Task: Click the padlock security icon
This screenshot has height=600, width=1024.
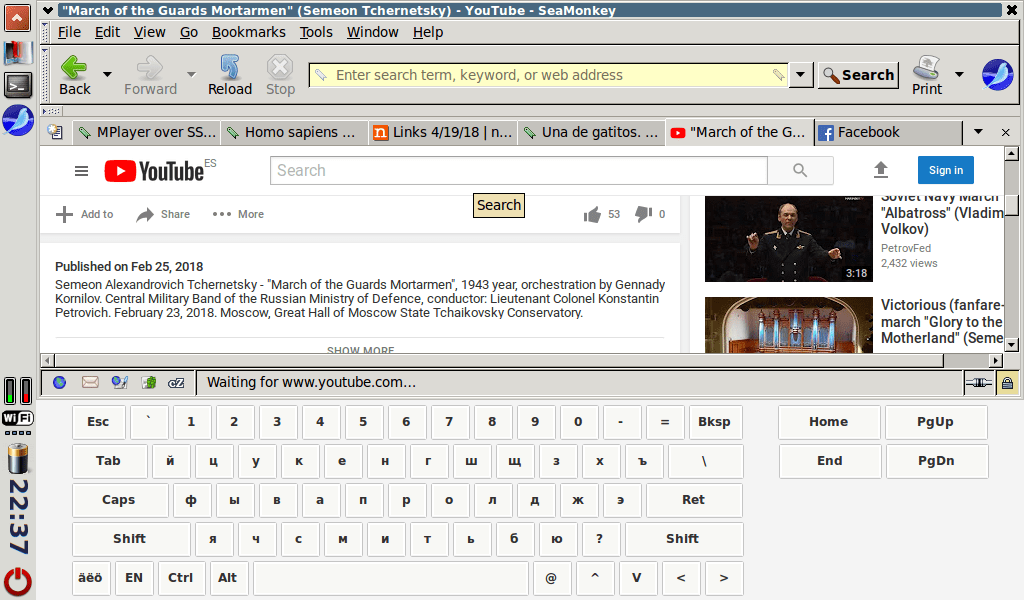Action: [1008, 383]
